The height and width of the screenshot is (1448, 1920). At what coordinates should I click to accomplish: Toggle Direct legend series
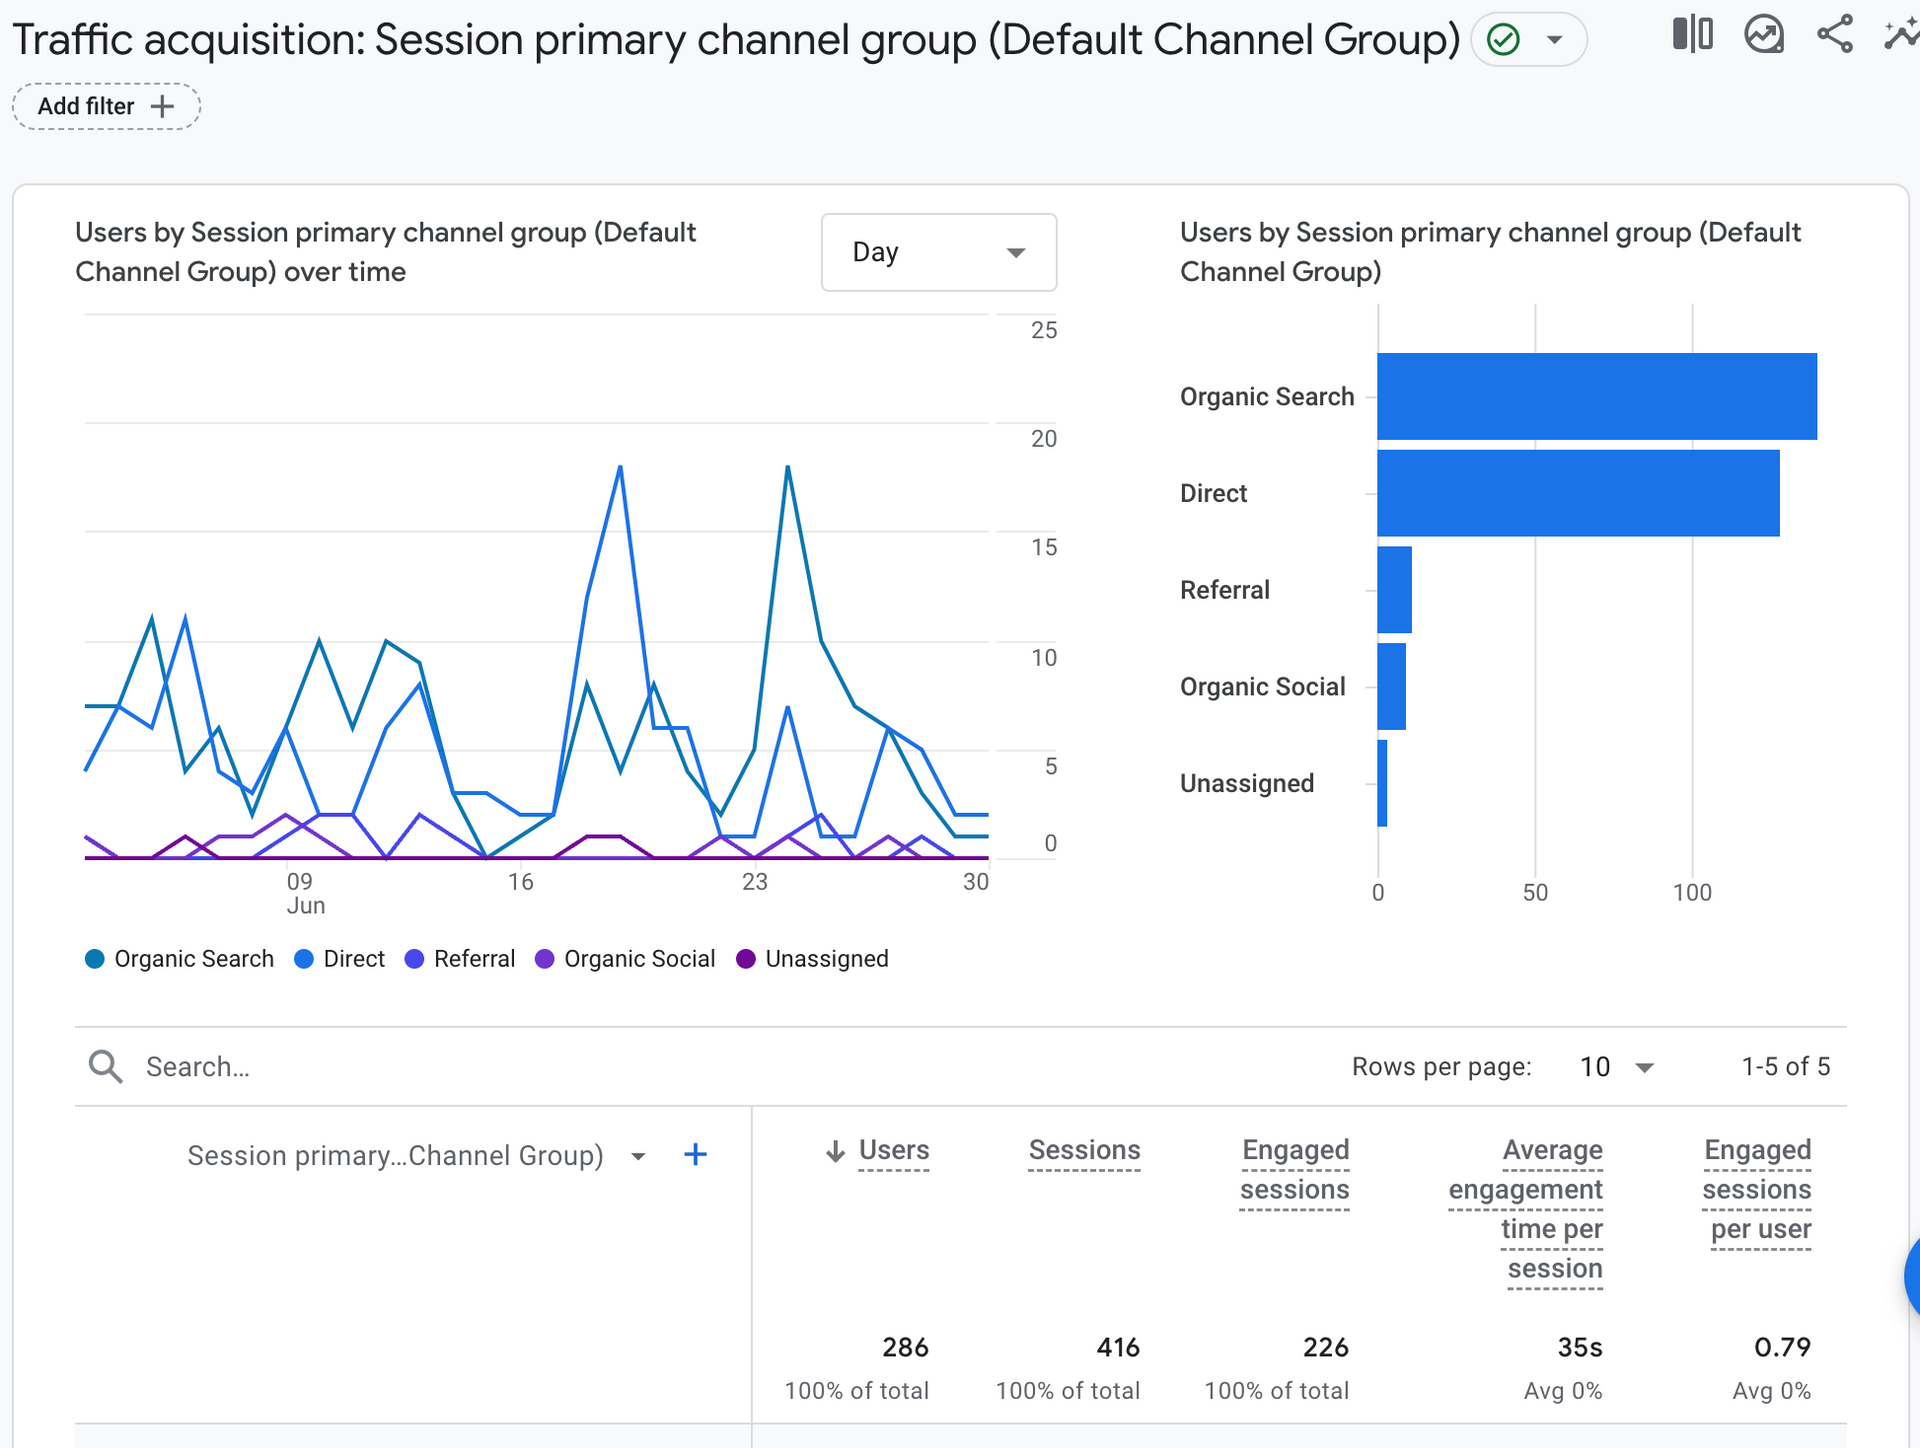340,959
